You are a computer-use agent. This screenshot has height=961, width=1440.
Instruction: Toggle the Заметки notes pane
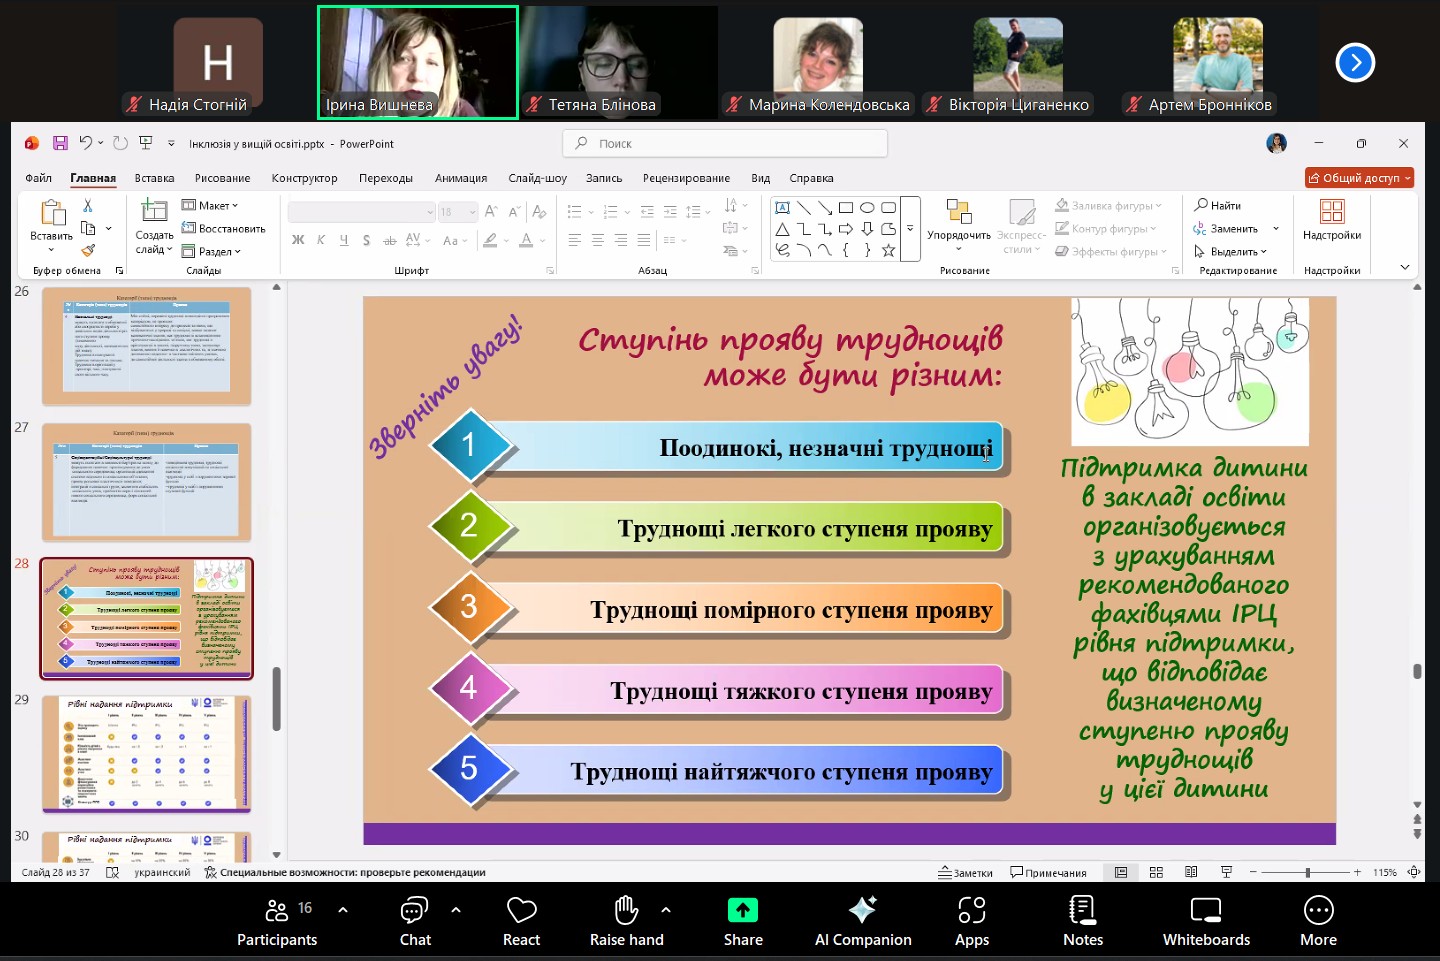[966, 872]
